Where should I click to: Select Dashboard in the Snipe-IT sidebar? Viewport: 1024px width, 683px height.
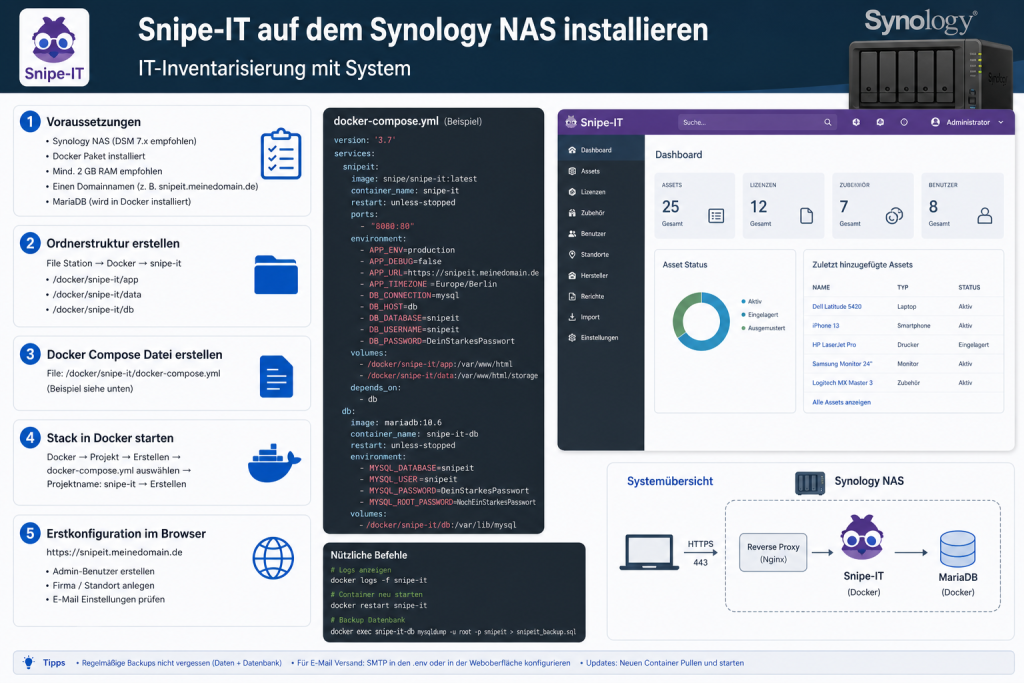(x=601, y=150)
